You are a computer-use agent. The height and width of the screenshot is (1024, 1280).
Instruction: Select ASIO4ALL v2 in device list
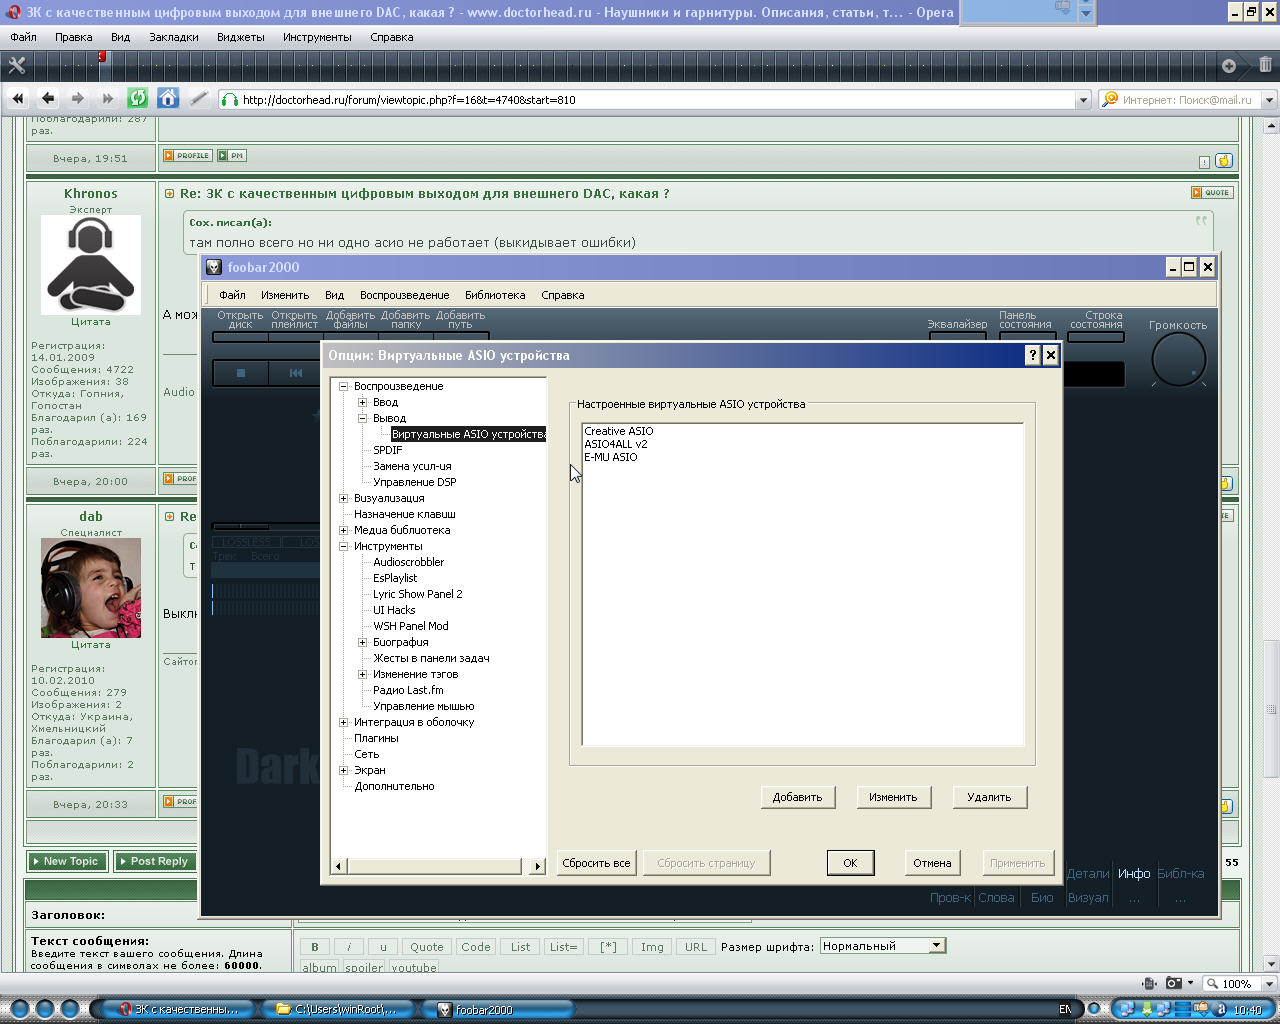click(x=616, y=444)
